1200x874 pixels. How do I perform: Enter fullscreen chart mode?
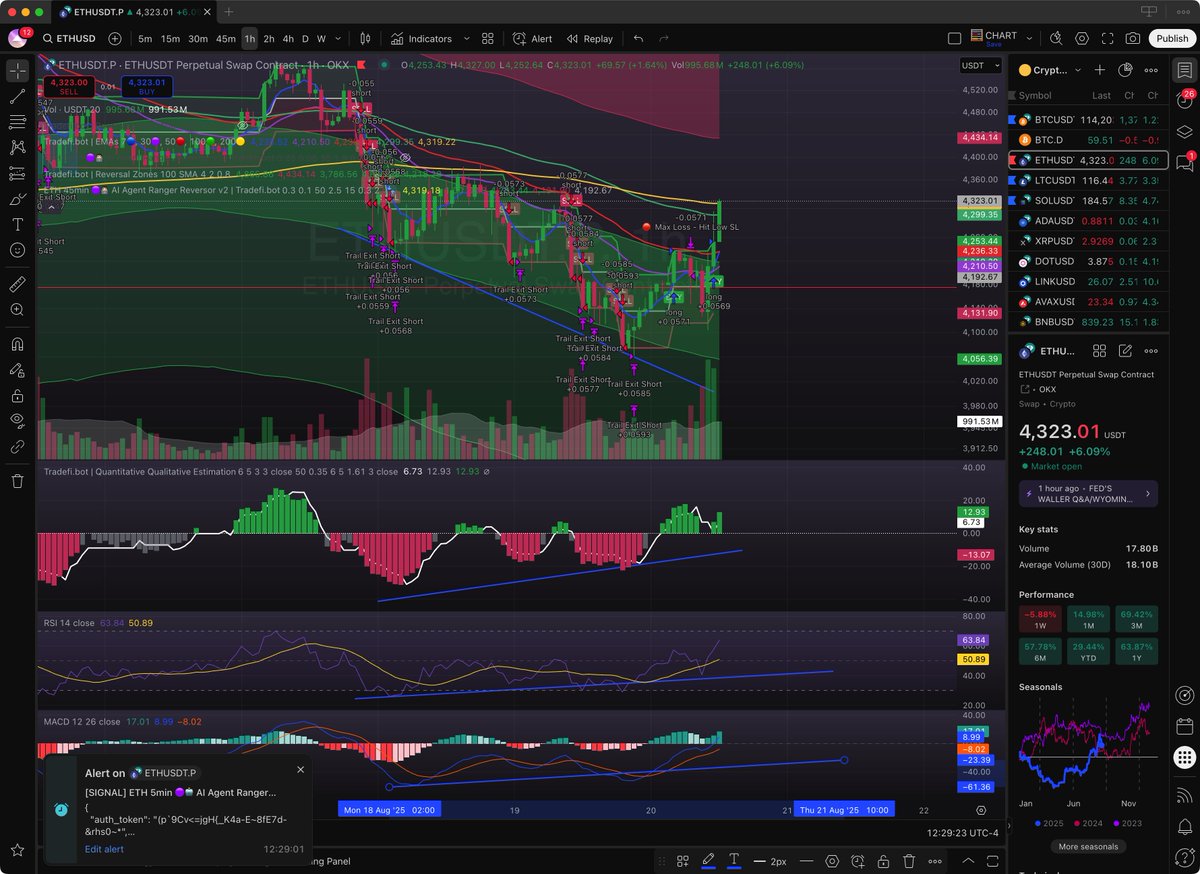[x=1107, y=39]
